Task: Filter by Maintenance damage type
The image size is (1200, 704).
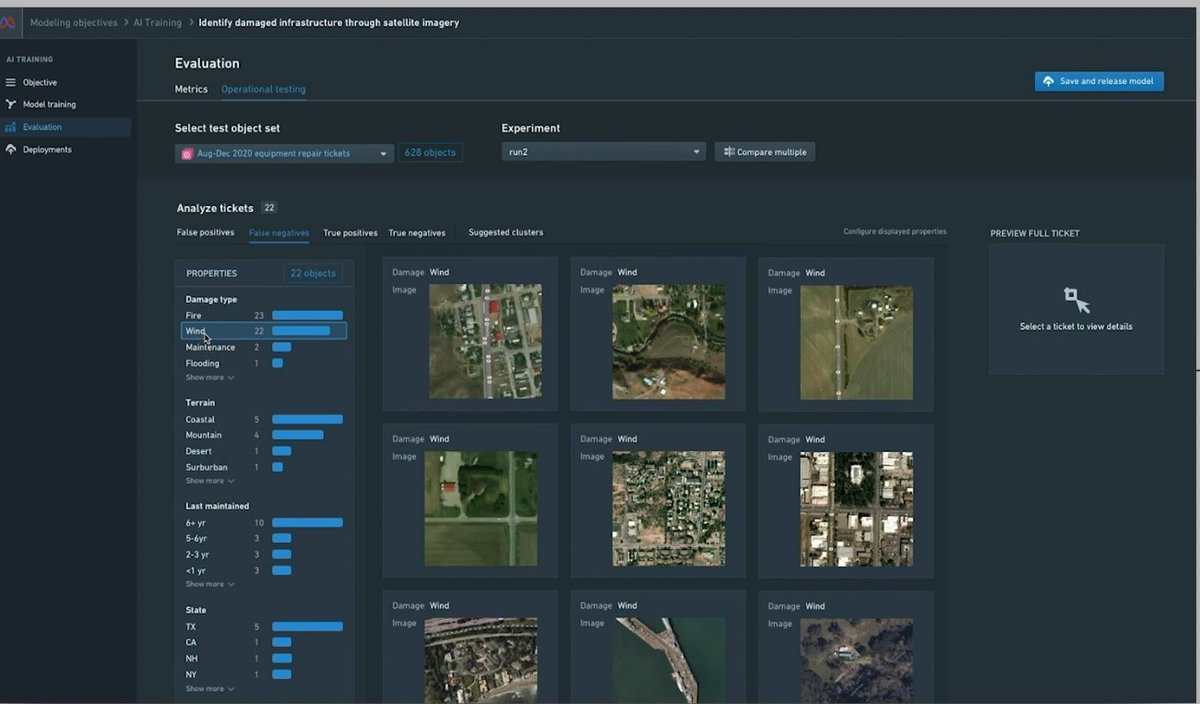Action: point(264,347)
